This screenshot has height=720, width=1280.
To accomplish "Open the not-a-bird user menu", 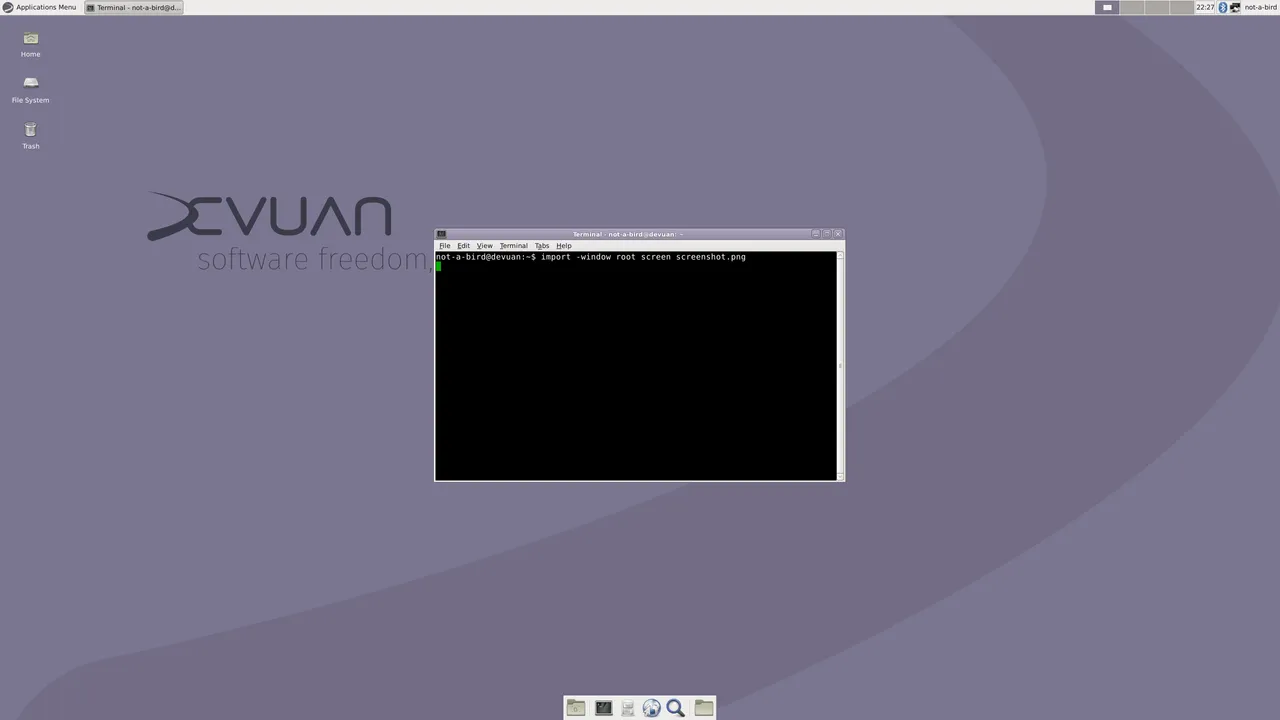I will 1260,7.
